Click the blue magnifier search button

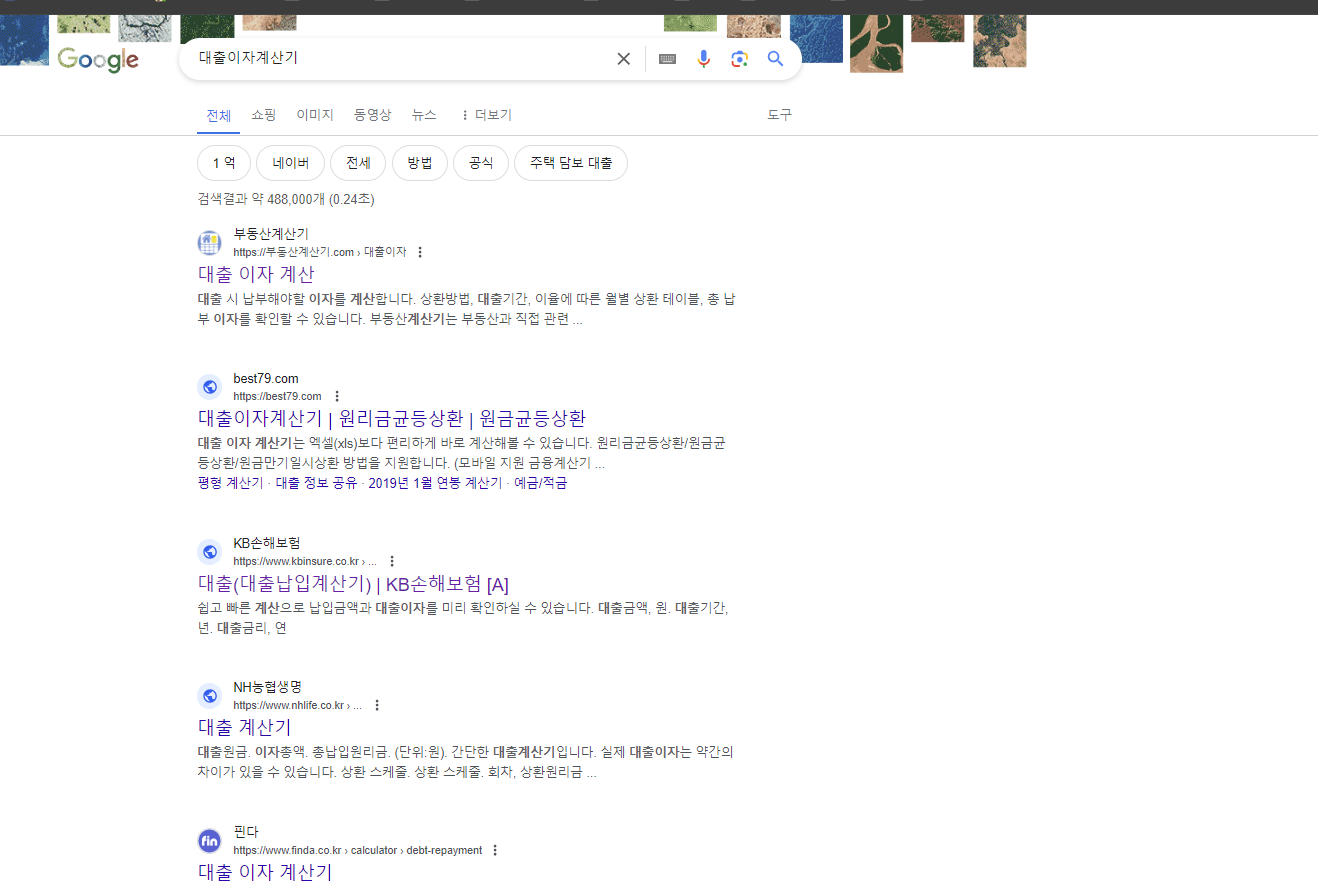click(x=775, y=59)
